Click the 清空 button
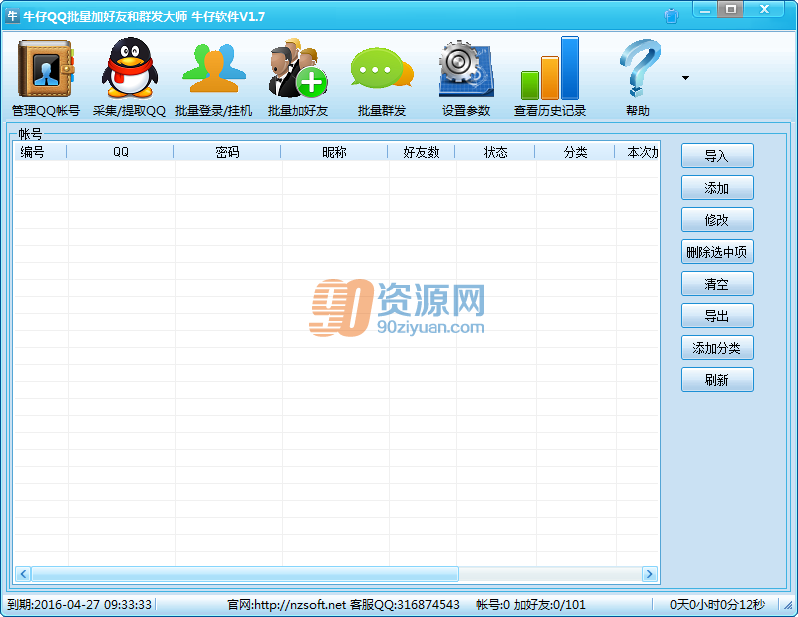Viewport: 798px width, 617px height. click(717, 284)
